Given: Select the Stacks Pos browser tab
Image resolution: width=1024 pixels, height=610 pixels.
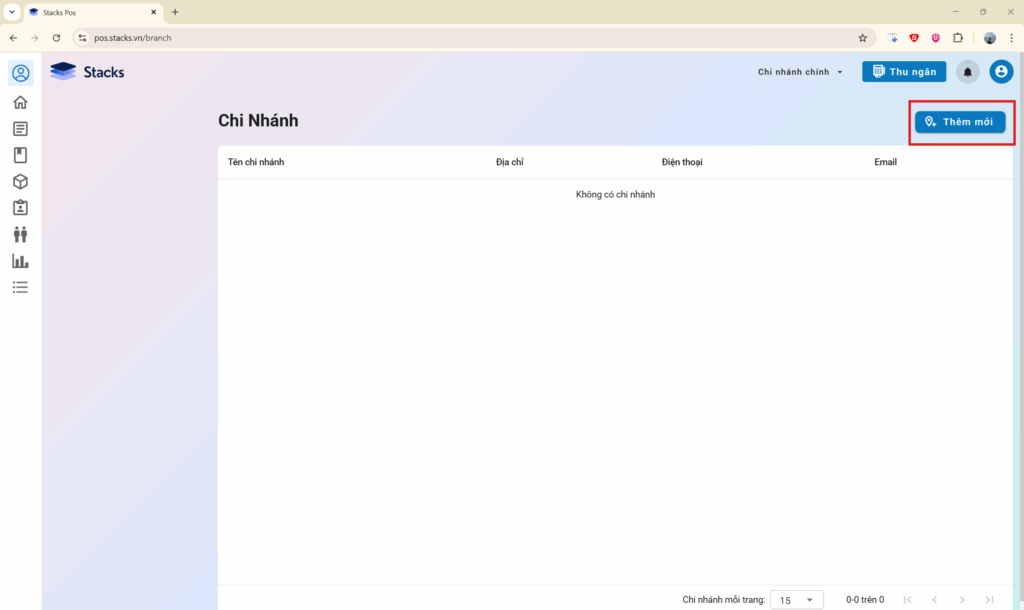Looking at the screenshot, I should click(x=90, y=12).
